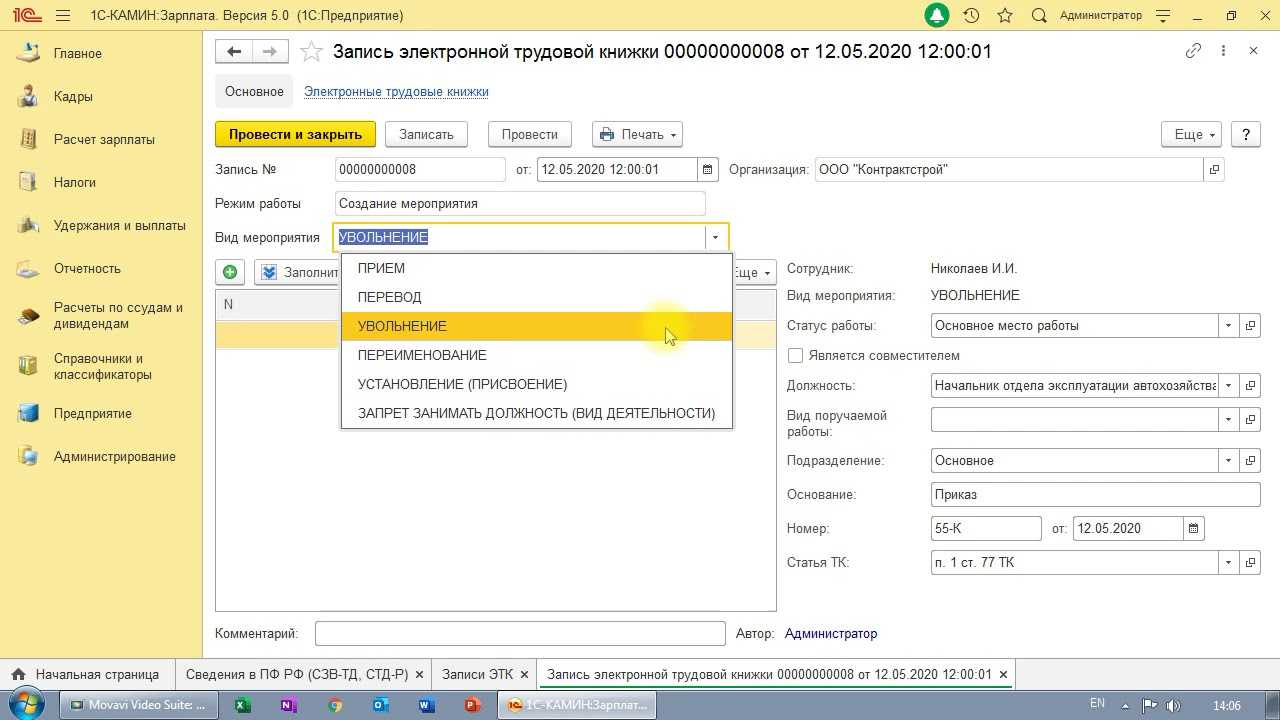Open calendar picker for record date

pos(708,170)
